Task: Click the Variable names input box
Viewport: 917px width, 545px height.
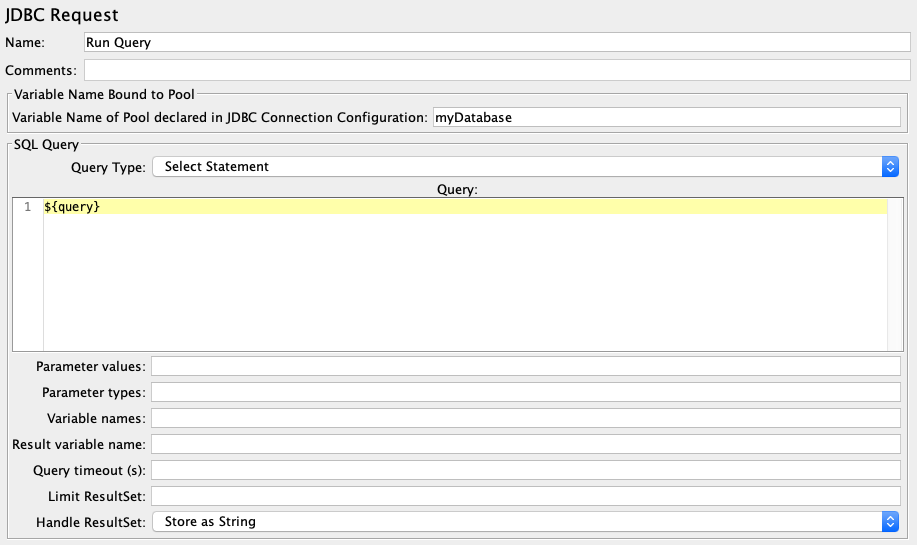Action: (526, 418)
